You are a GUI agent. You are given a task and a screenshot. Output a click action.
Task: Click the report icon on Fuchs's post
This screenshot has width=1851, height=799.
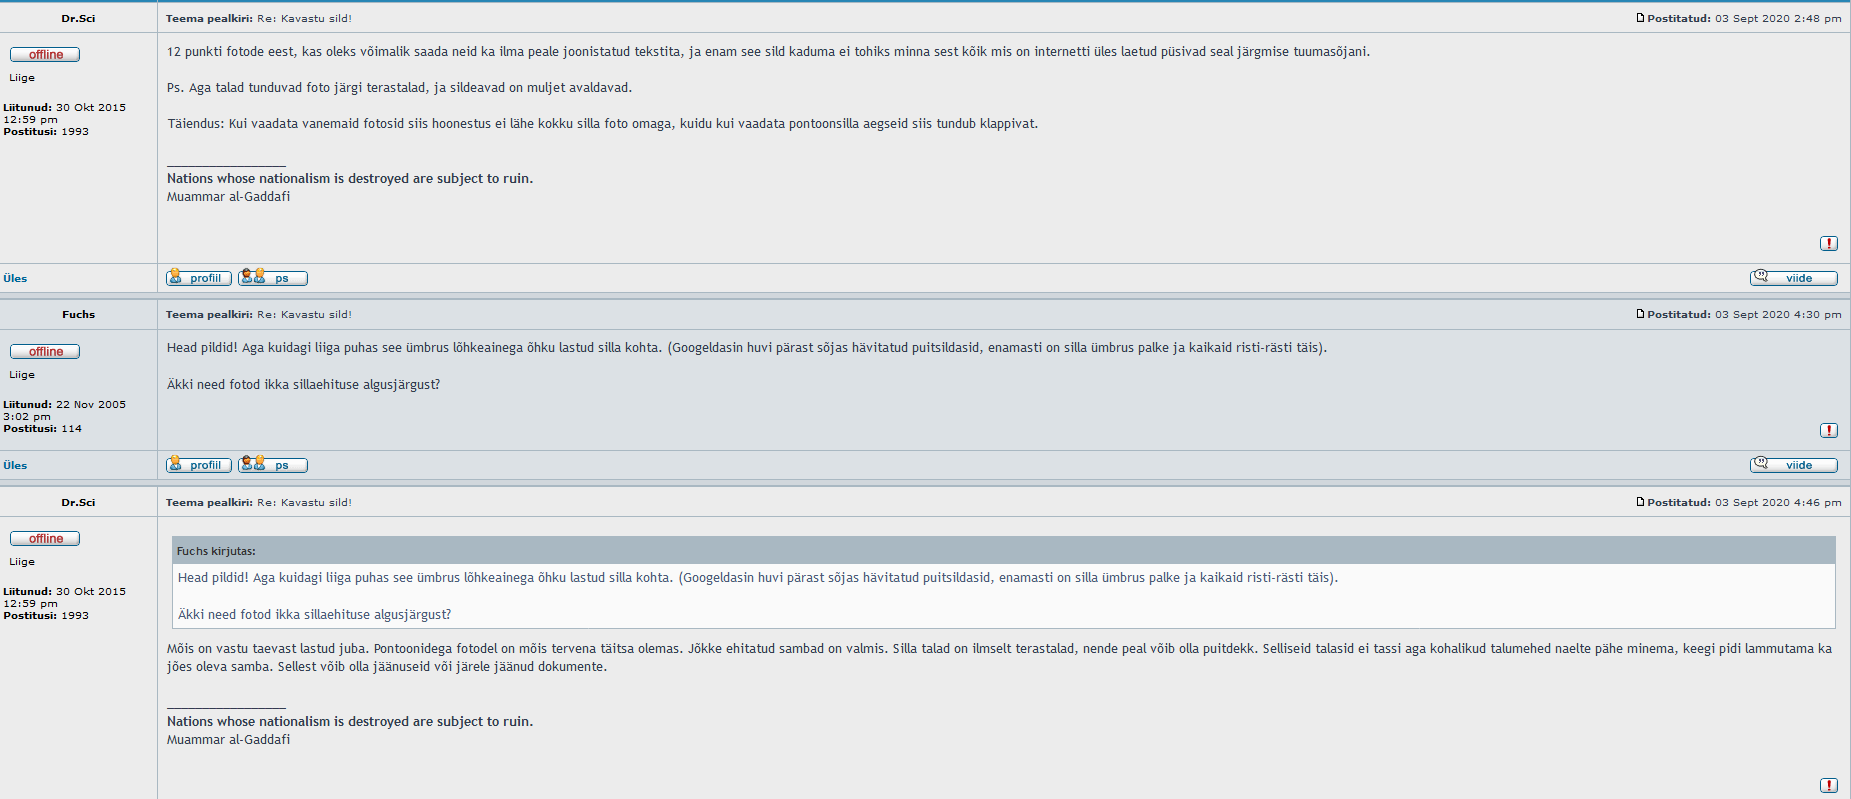coord(1828,430)
